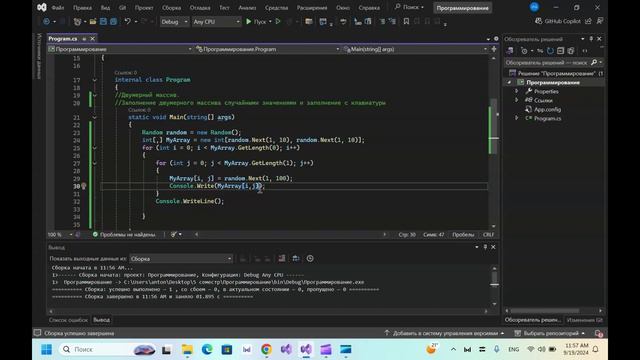
Task: Open the Main(string[] args) member dropdown
Action: 415,49
